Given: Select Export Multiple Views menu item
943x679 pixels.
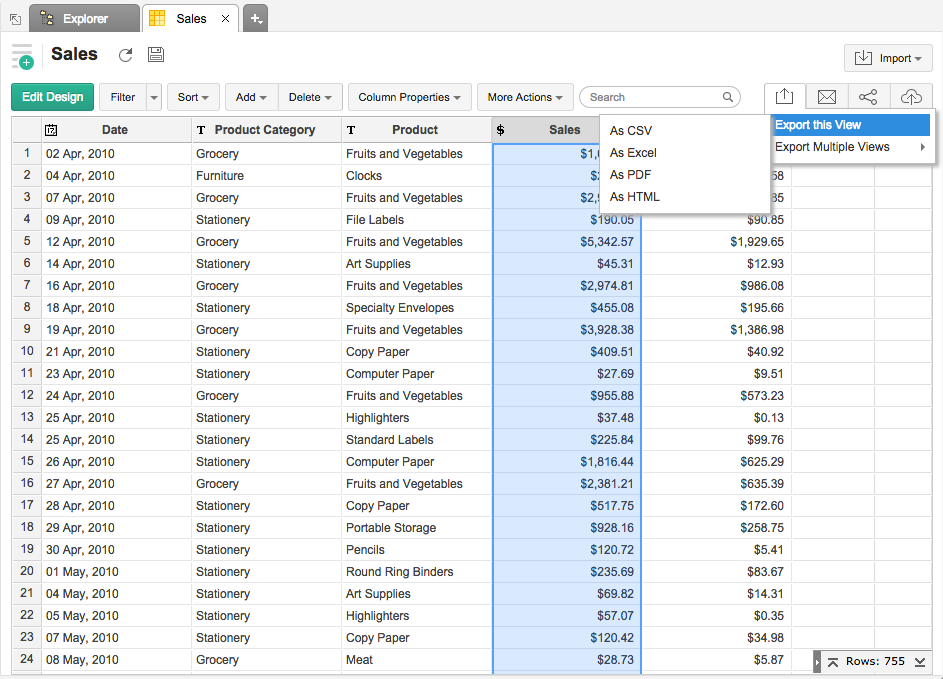Looking at the screenshot, I should pos(832,147).
